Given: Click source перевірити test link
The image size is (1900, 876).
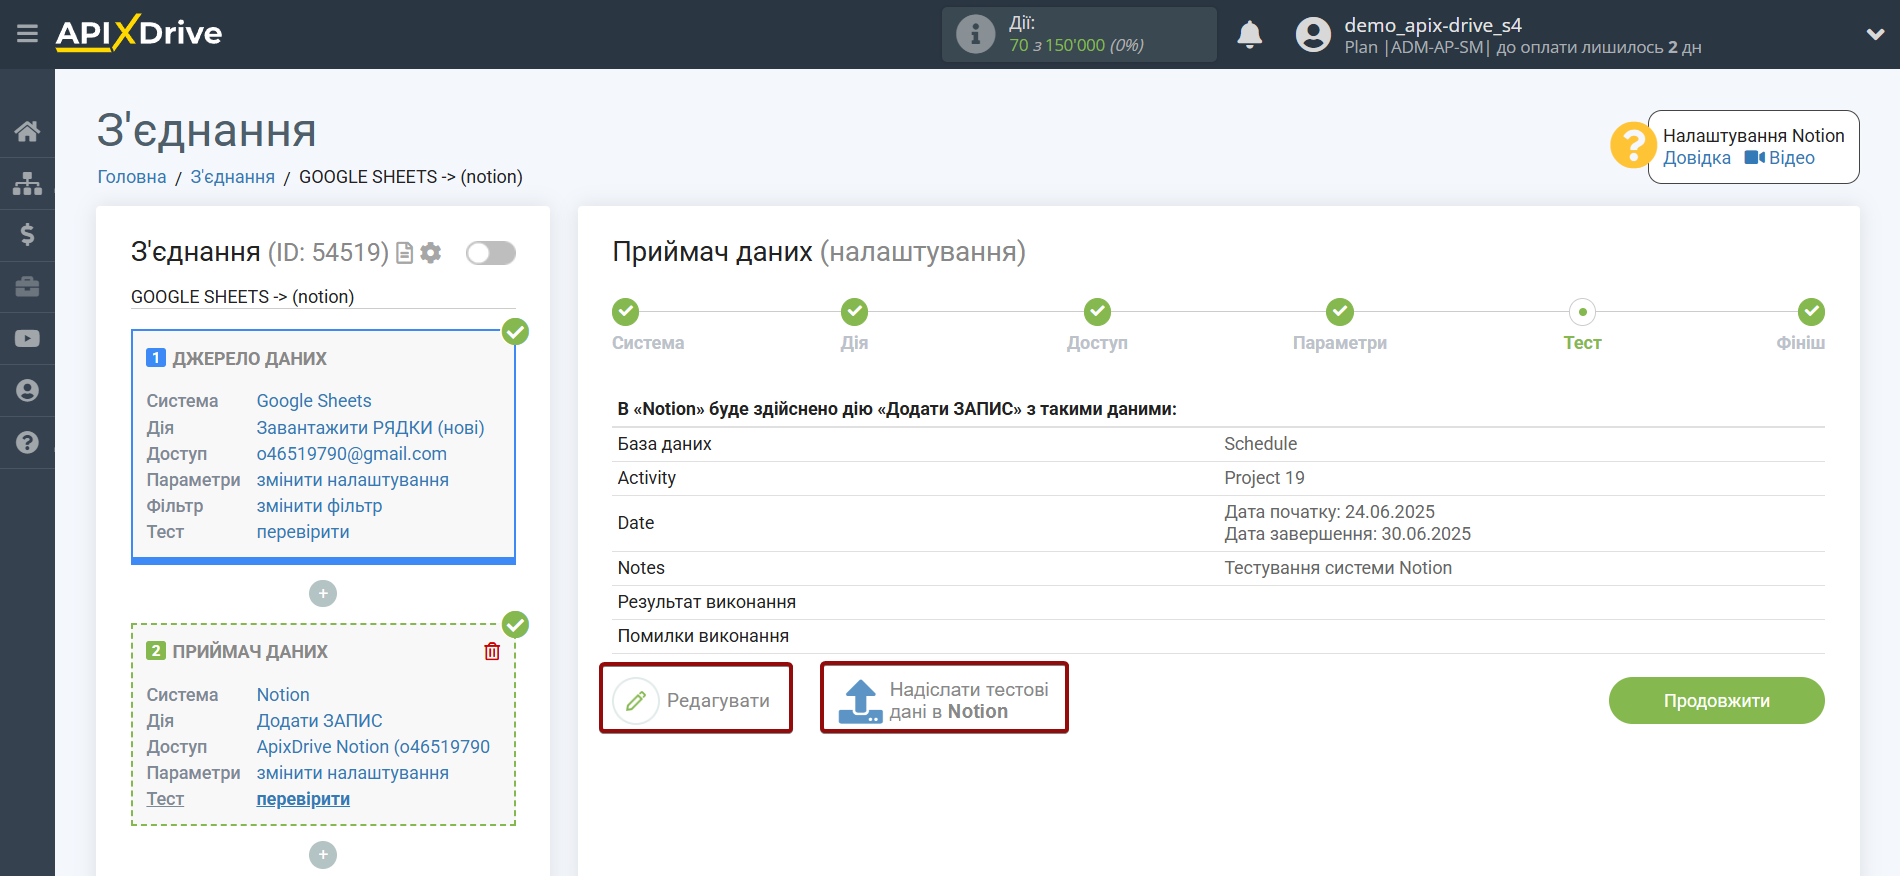Looking at the screenshot, I should tap(303, 532).
